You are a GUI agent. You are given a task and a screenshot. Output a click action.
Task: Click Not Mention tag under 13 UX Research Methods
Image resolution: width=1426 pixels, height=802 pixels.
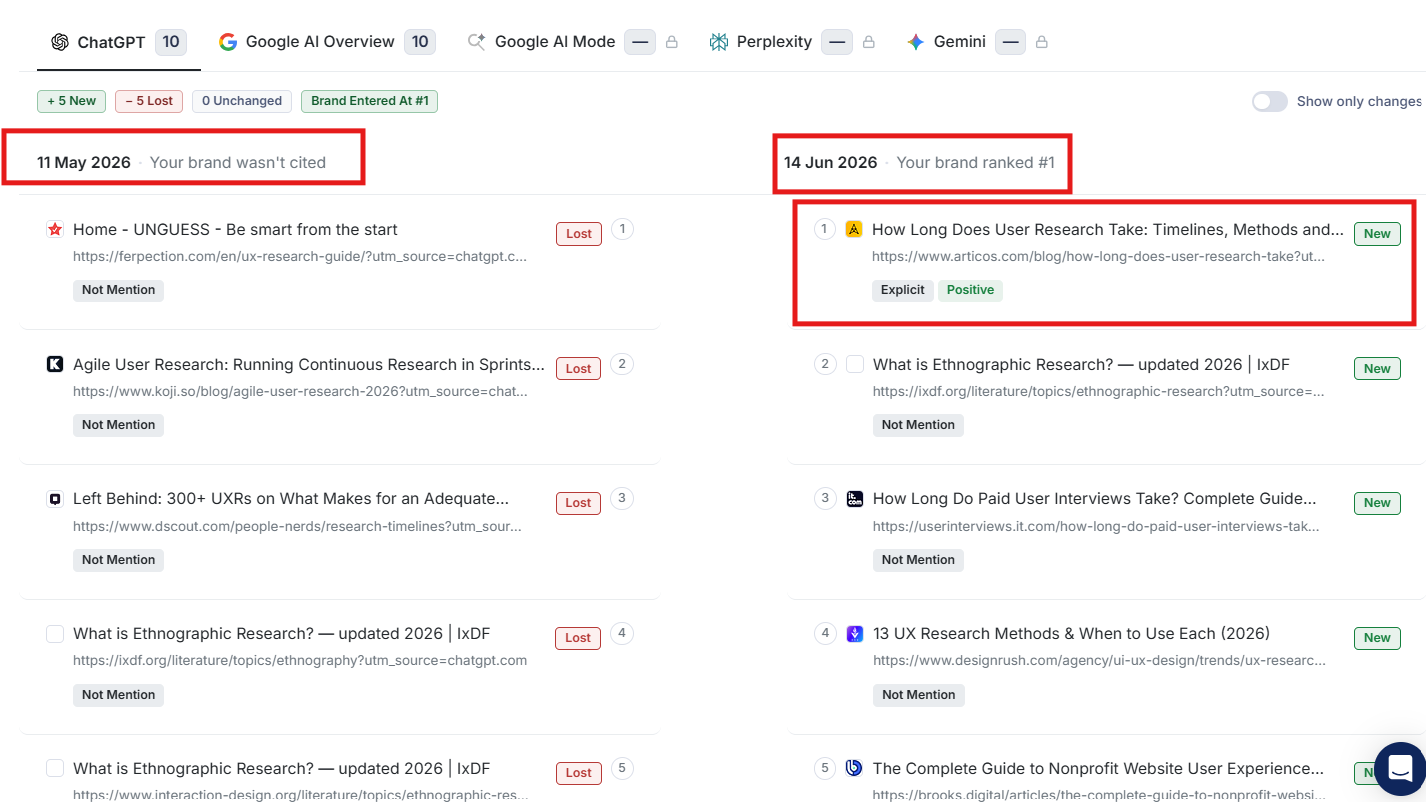(x=918, y=695)
